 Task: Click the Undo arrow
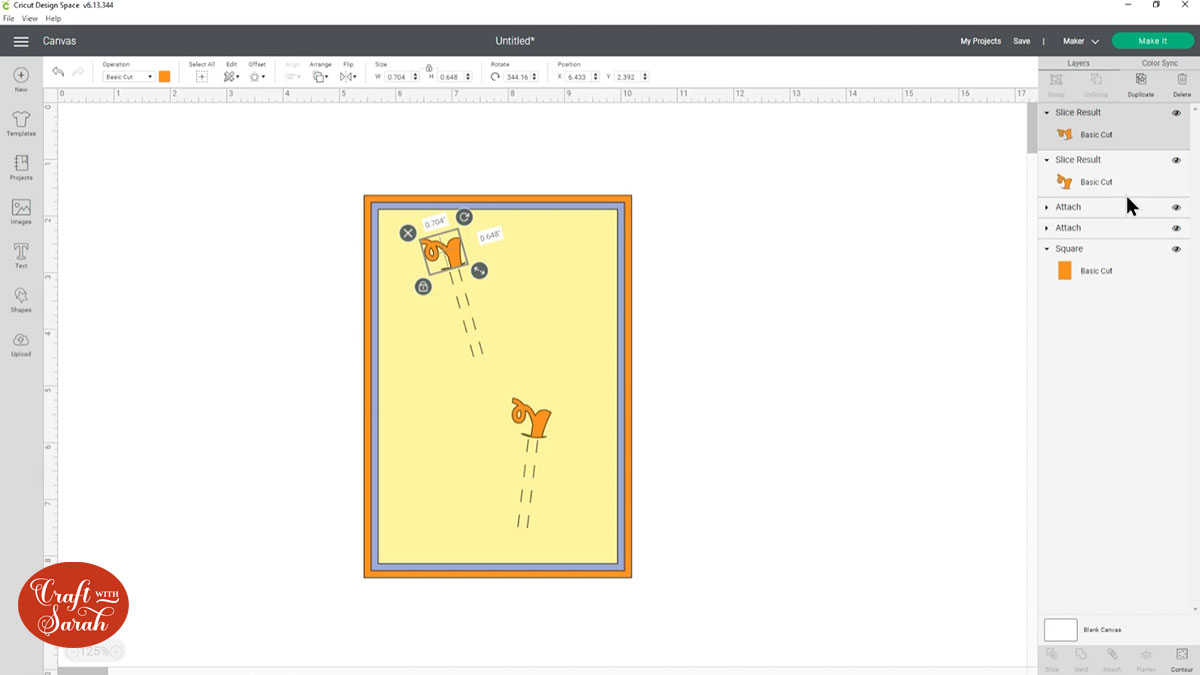point(58,73)
